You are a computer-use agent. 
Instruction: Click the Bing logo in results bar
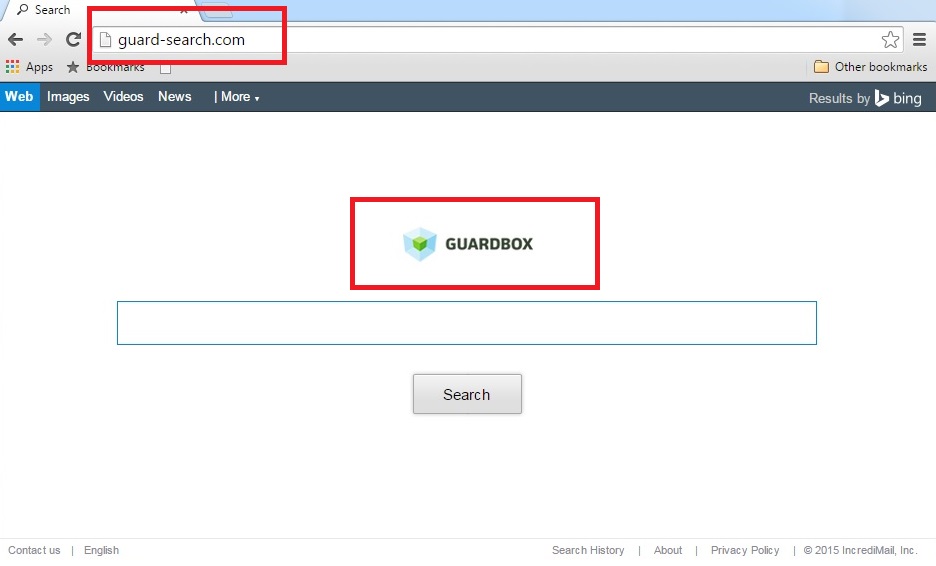[x=898, y=98]
